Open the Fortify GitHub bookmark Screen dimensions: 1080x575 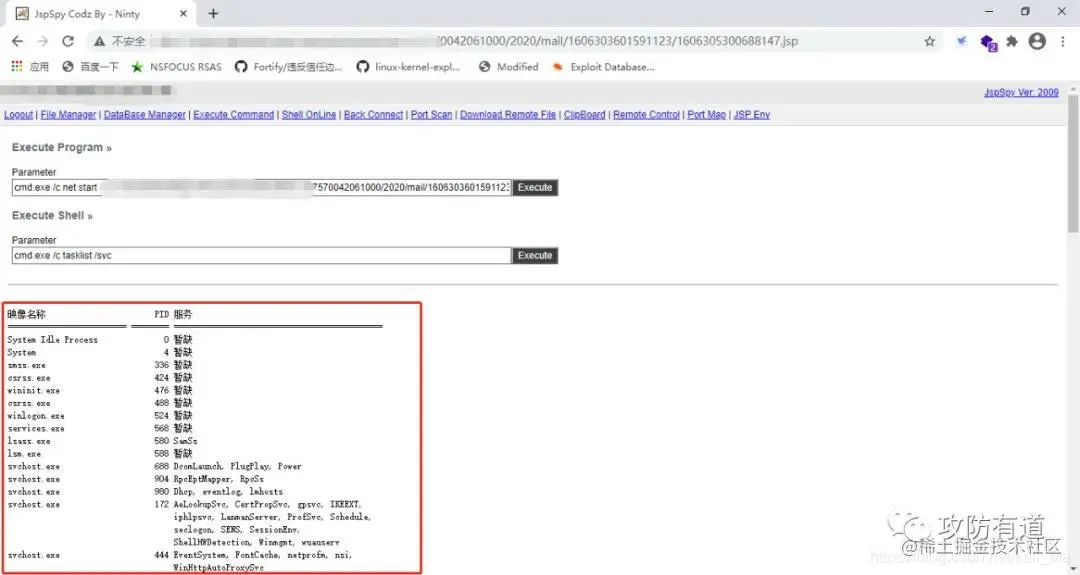289,67
